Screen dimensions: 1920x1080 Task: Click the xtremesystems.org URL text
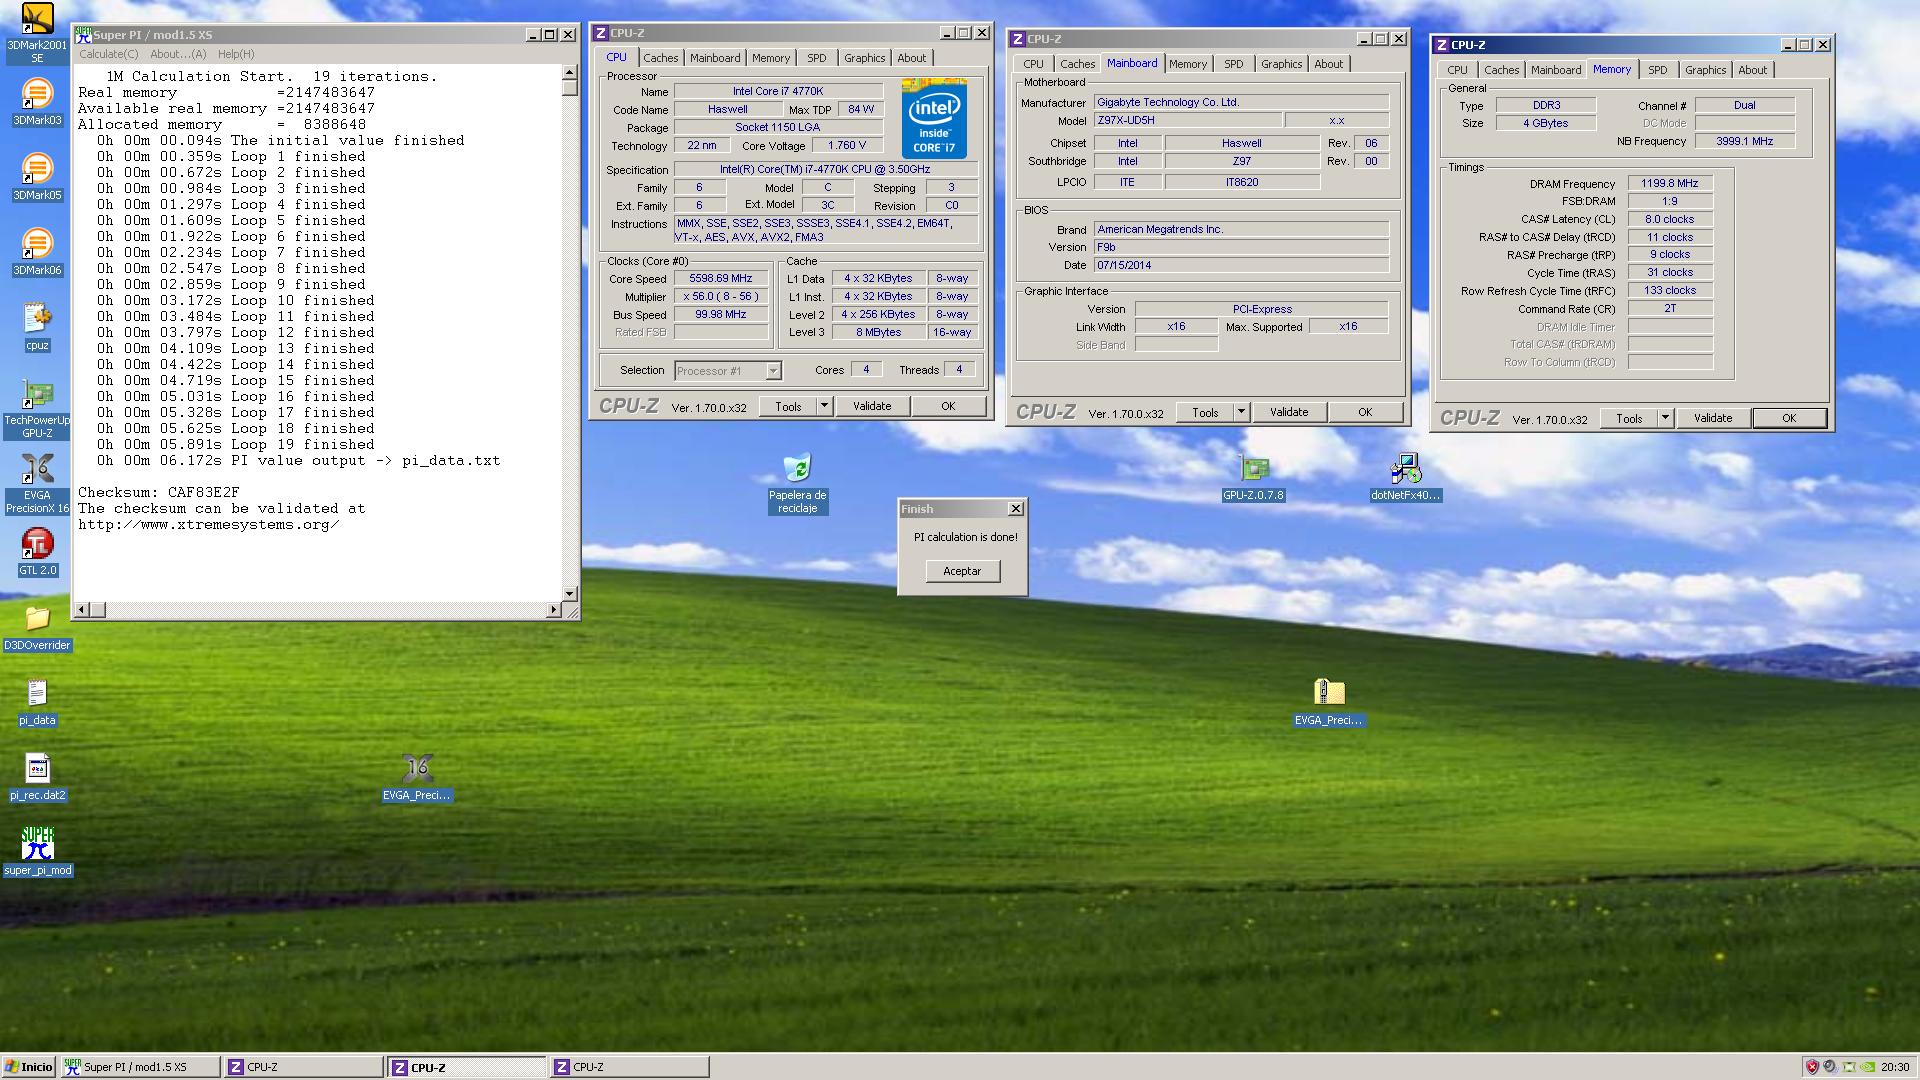pos(208,525)
